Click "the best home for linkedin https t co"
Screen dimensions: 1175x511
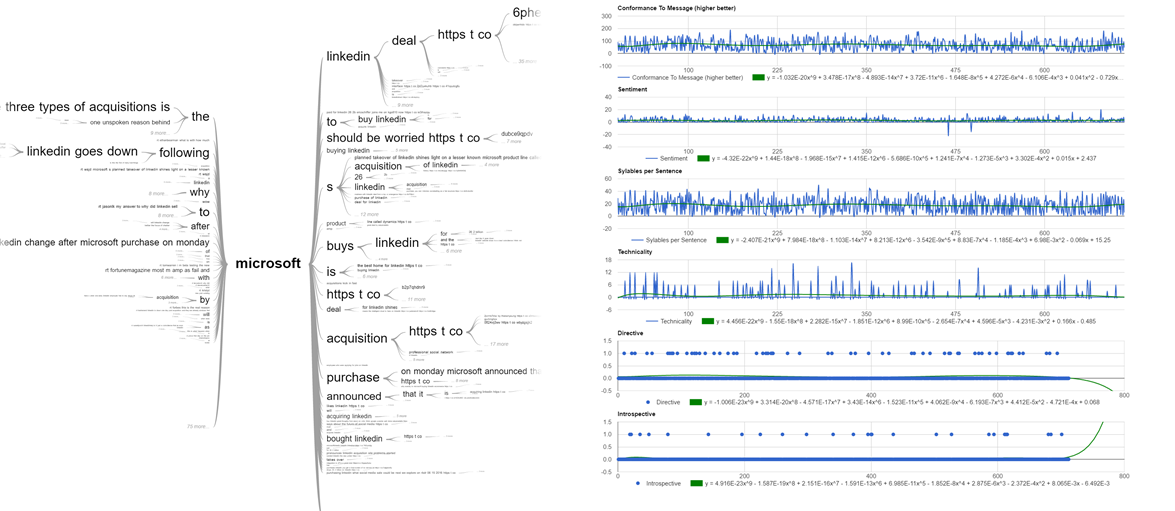[x=389, y=265]
